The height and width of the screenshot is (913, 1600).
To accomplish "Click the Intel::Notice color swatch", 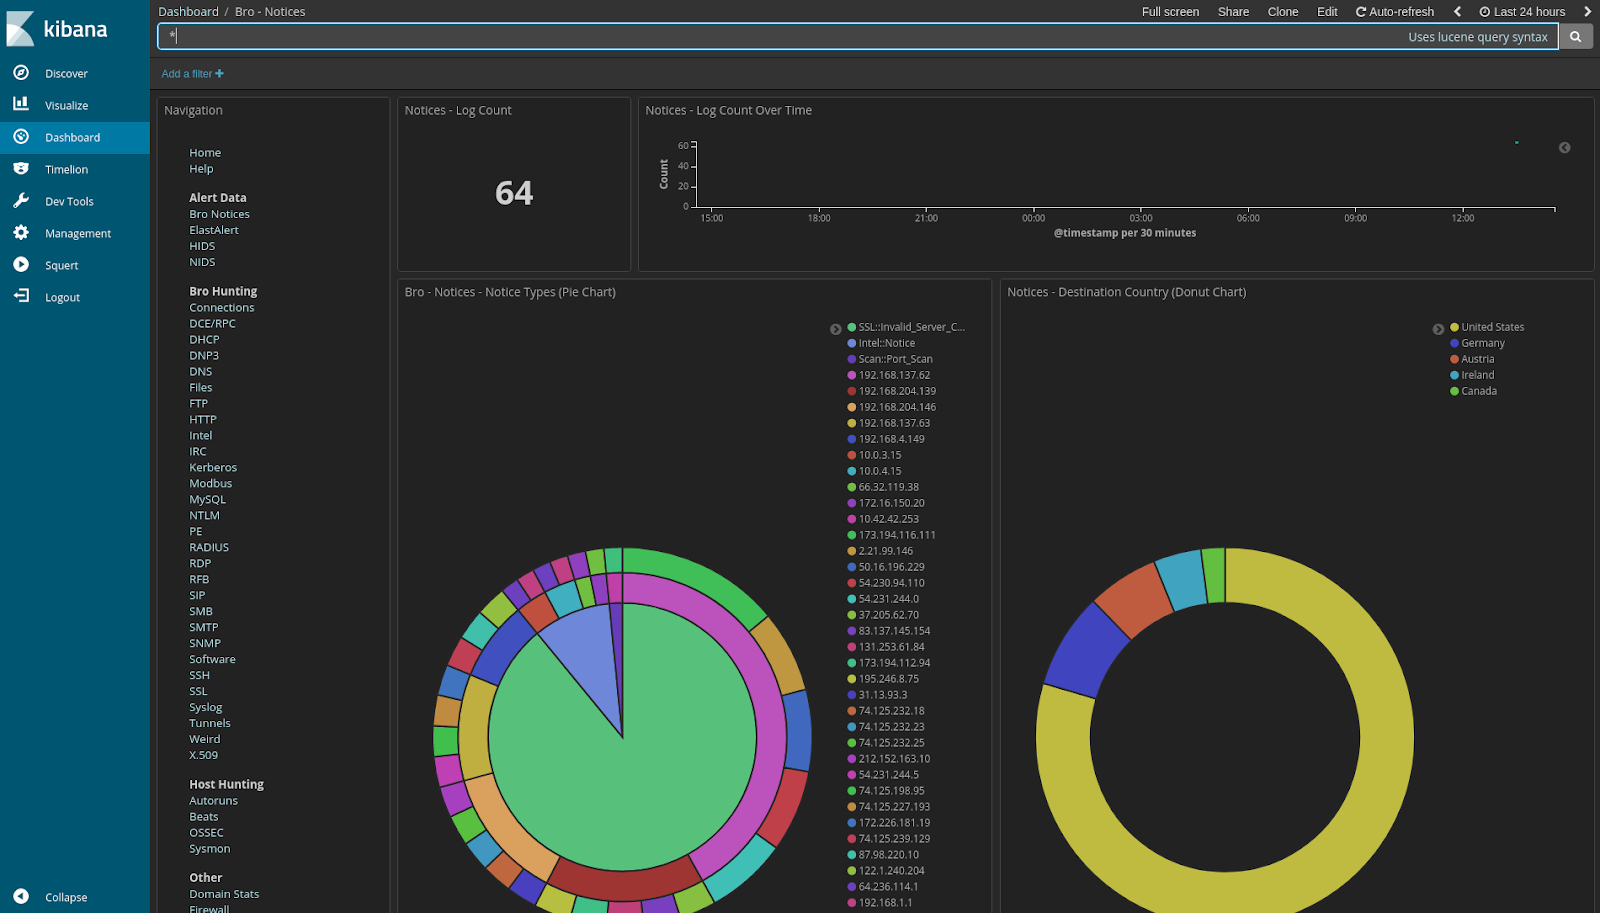I will point(849,342).
